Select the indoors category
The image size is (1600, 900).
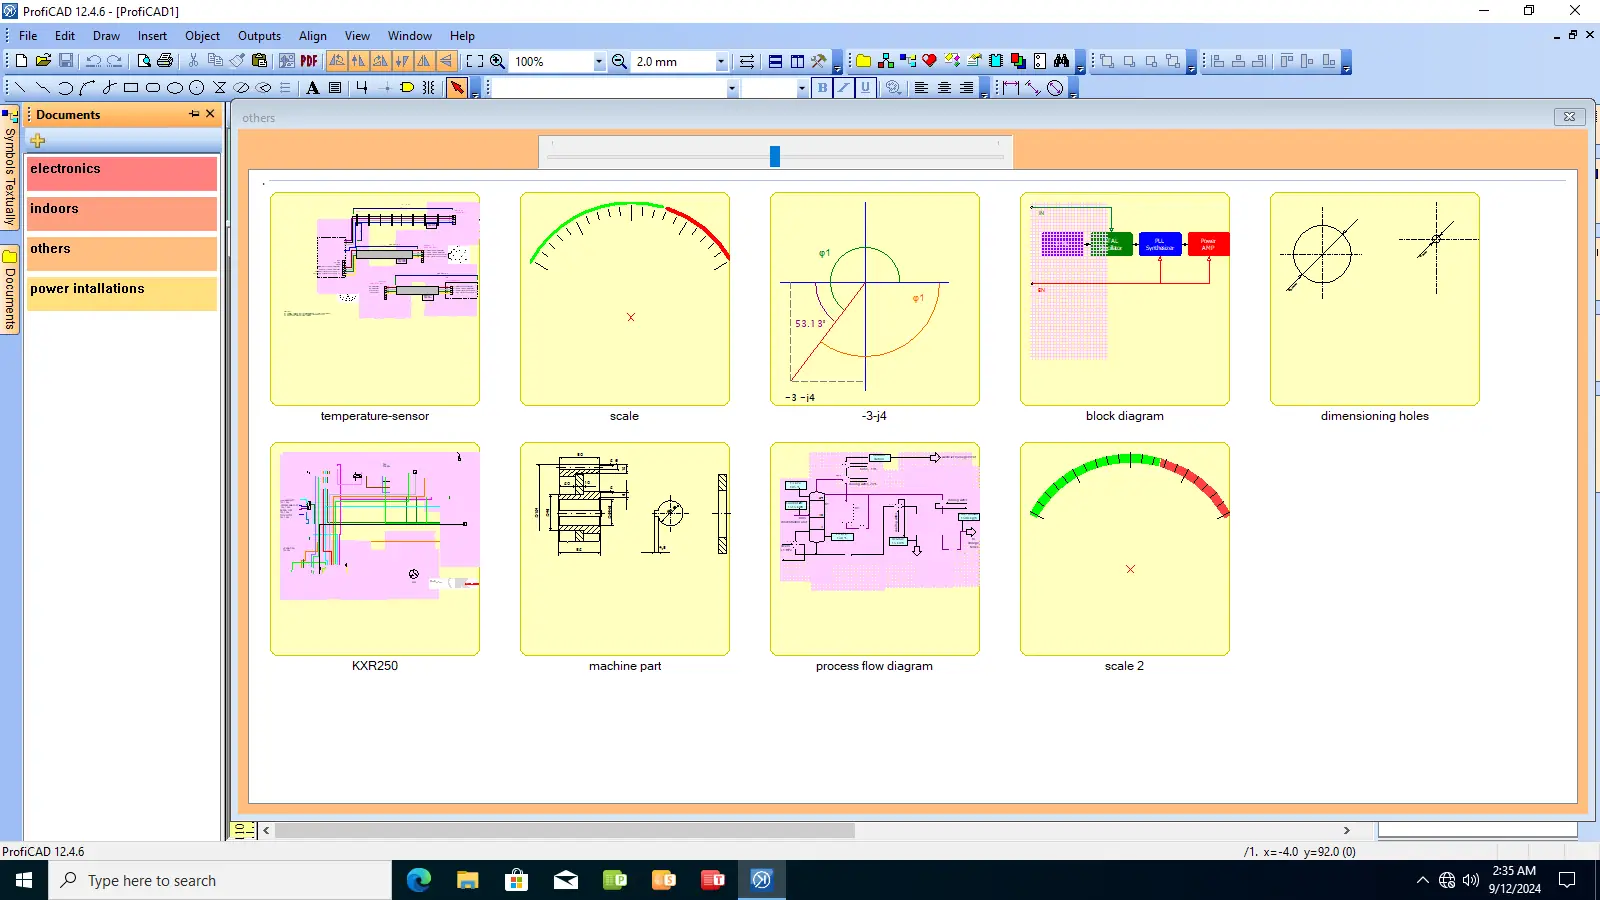click(x=122, y=213)
